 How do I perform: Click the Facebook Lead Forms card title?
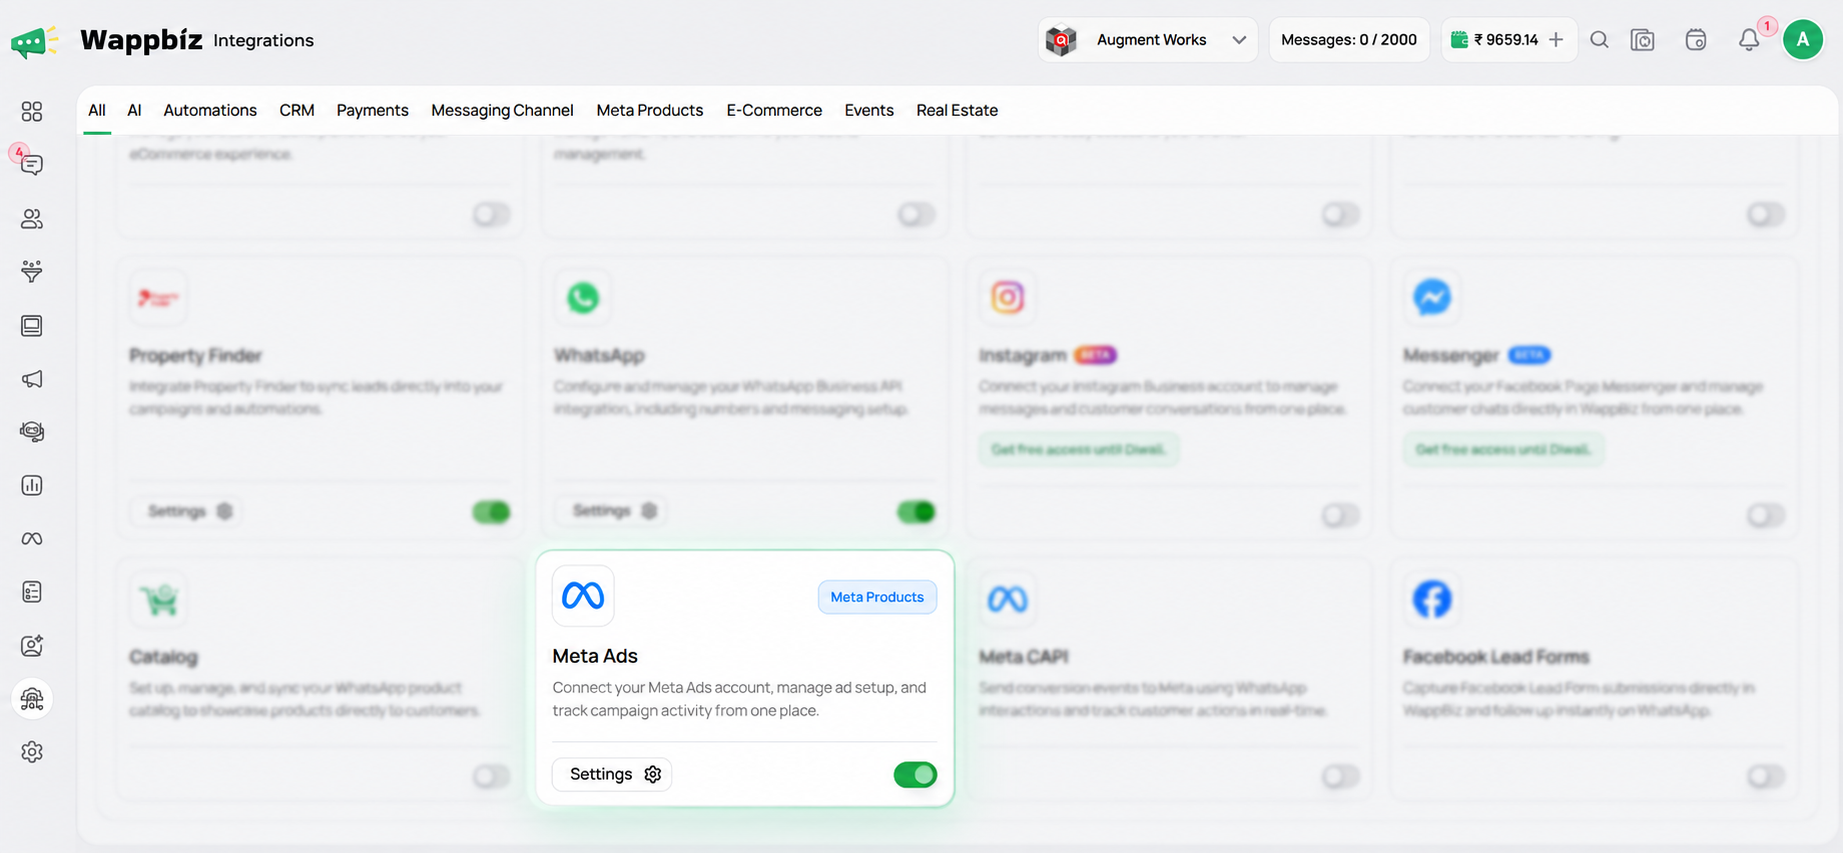tap(1496, 657)
